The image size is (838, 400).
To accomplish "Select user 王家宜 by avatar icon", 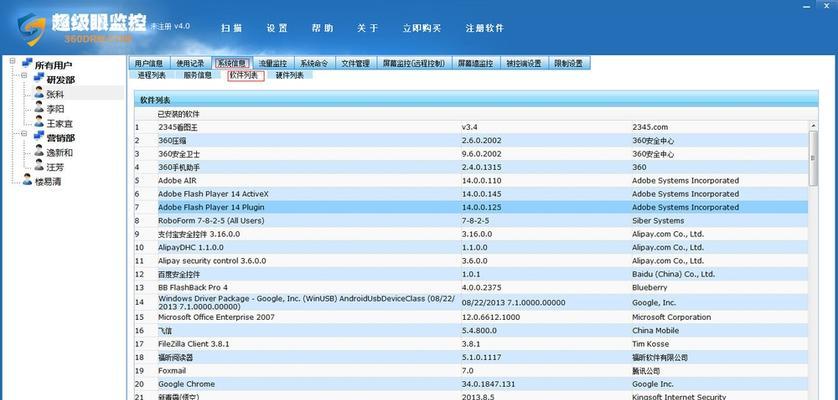I will click(x=38, y=122).
